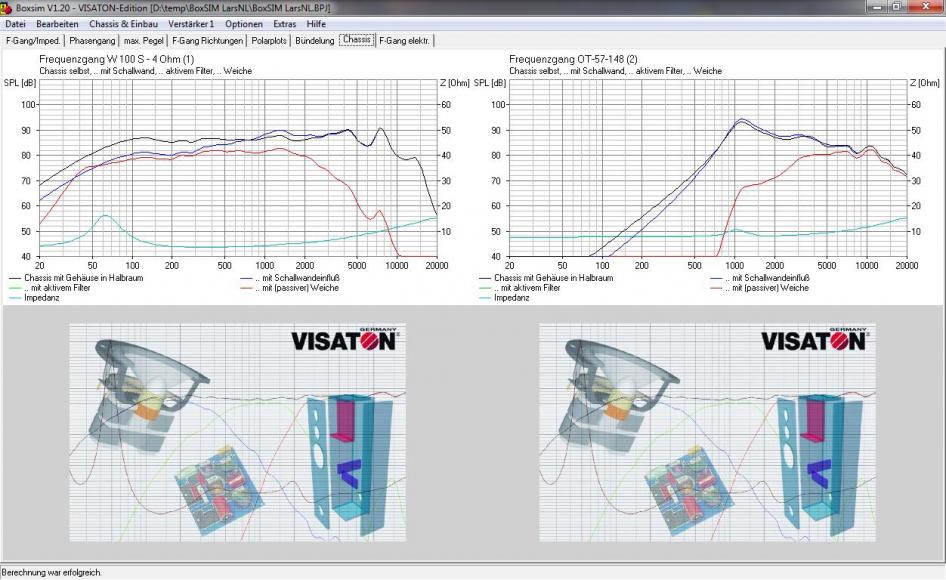946x580 pixels.
Task: Click left graph 'Z [Ohm]' axis label
Action: coord(455,83)
